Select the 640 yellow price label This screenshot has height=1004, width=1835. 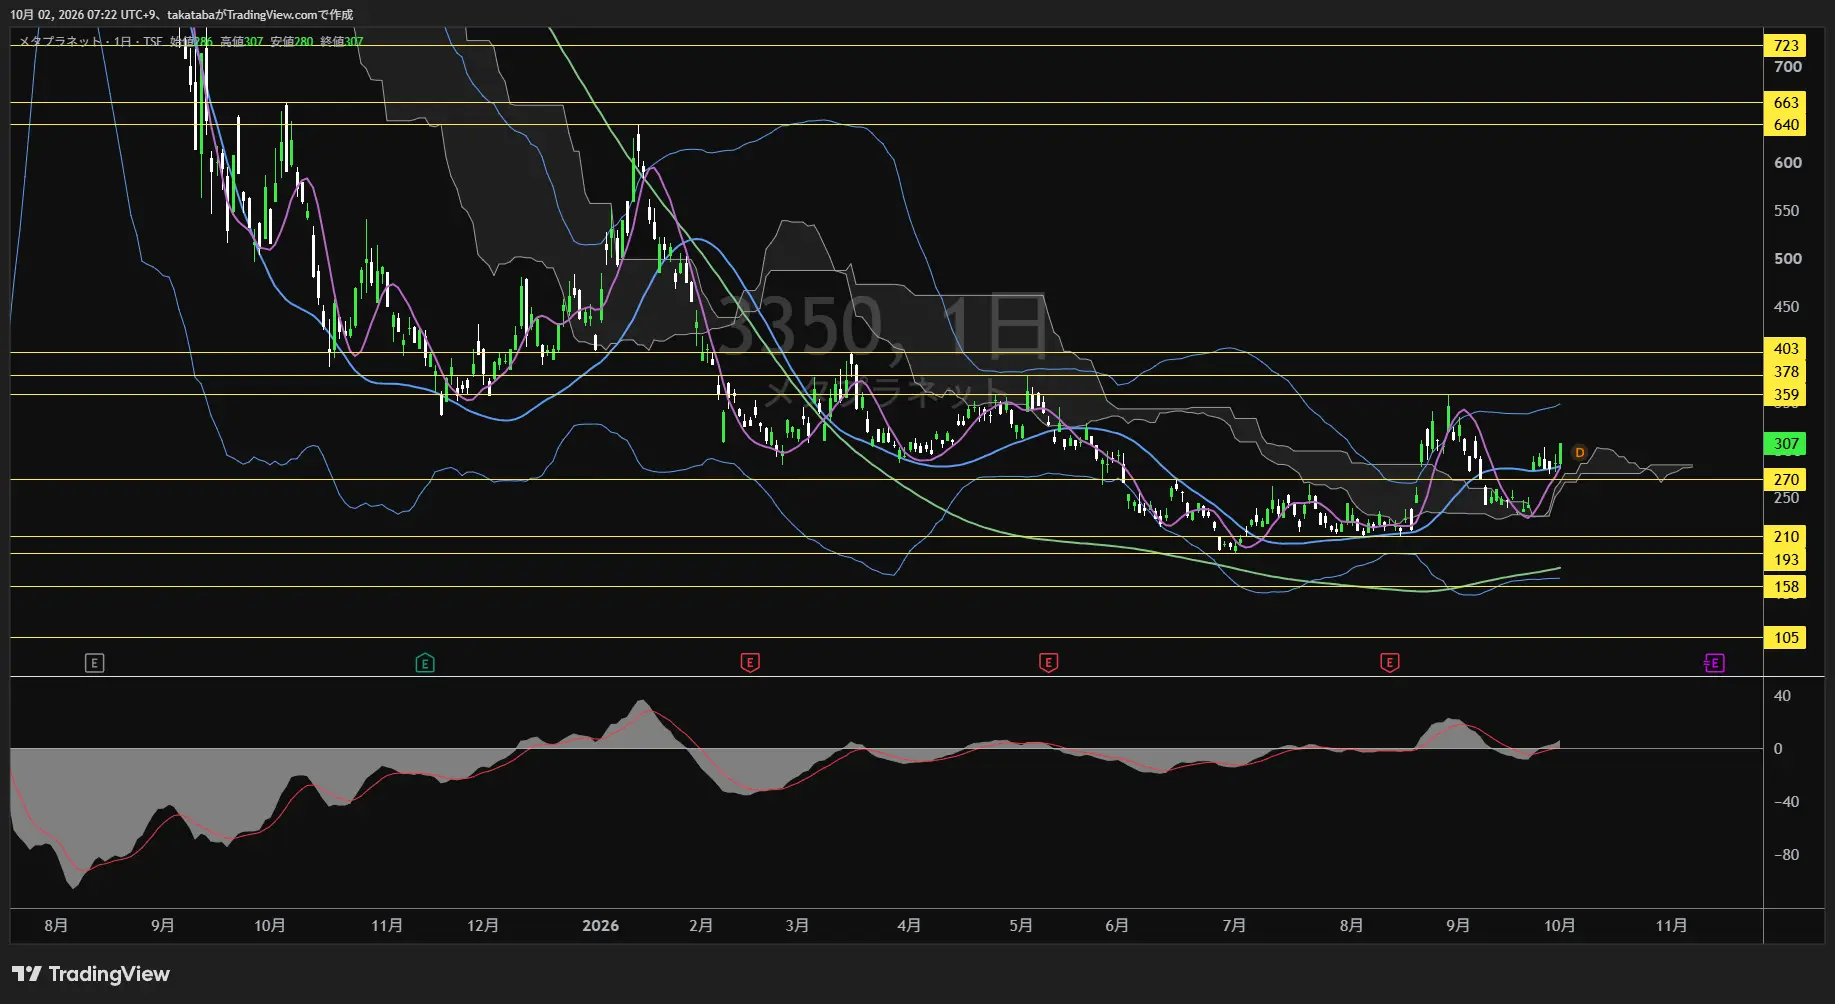tap(1786, 125)
